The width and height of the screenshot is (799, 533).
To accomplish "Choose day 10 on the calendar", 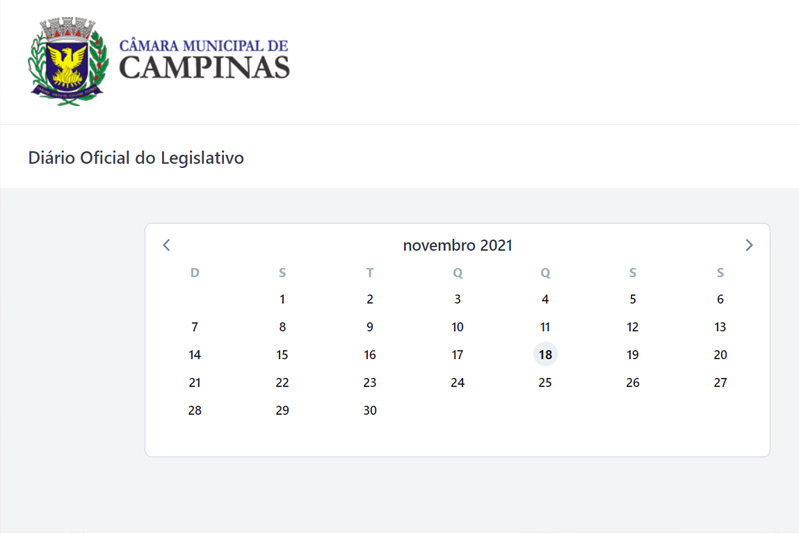I will pos(458,327).
